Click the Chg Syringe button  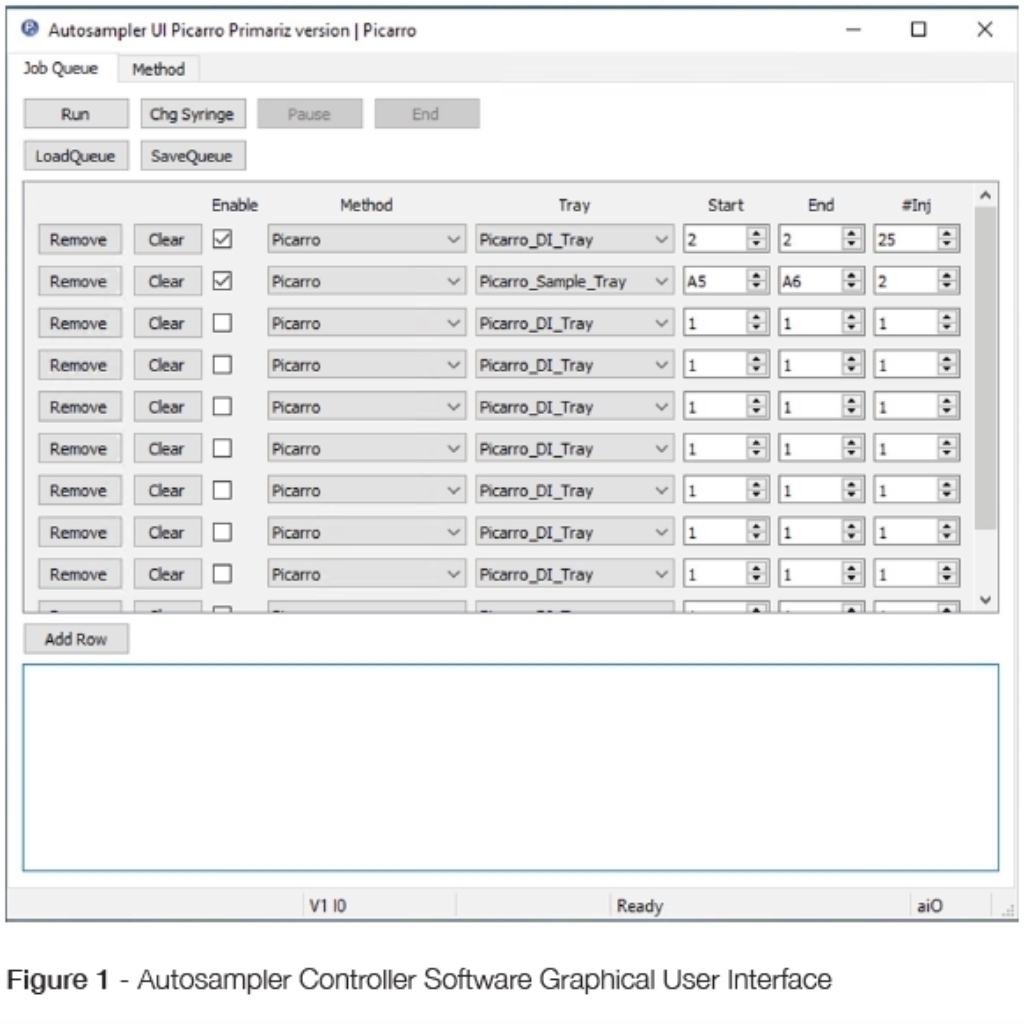click(x=193, y=114)
